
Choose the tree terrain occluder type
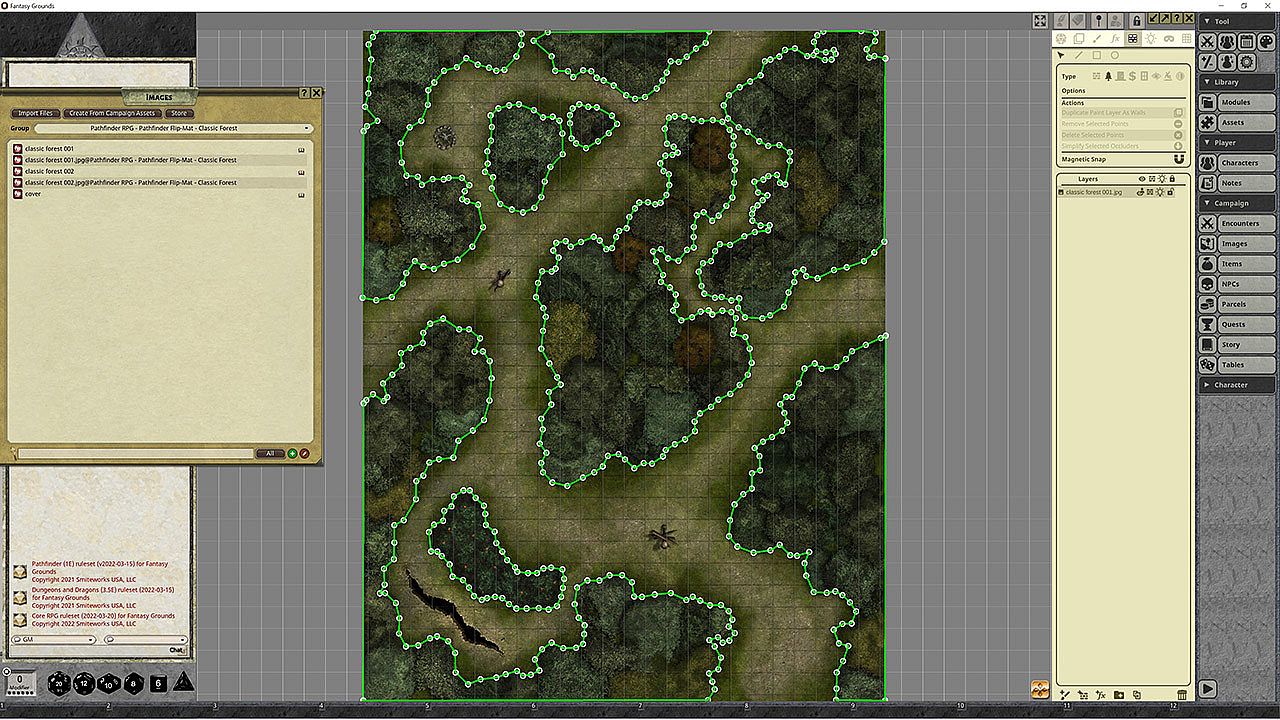1108,76
